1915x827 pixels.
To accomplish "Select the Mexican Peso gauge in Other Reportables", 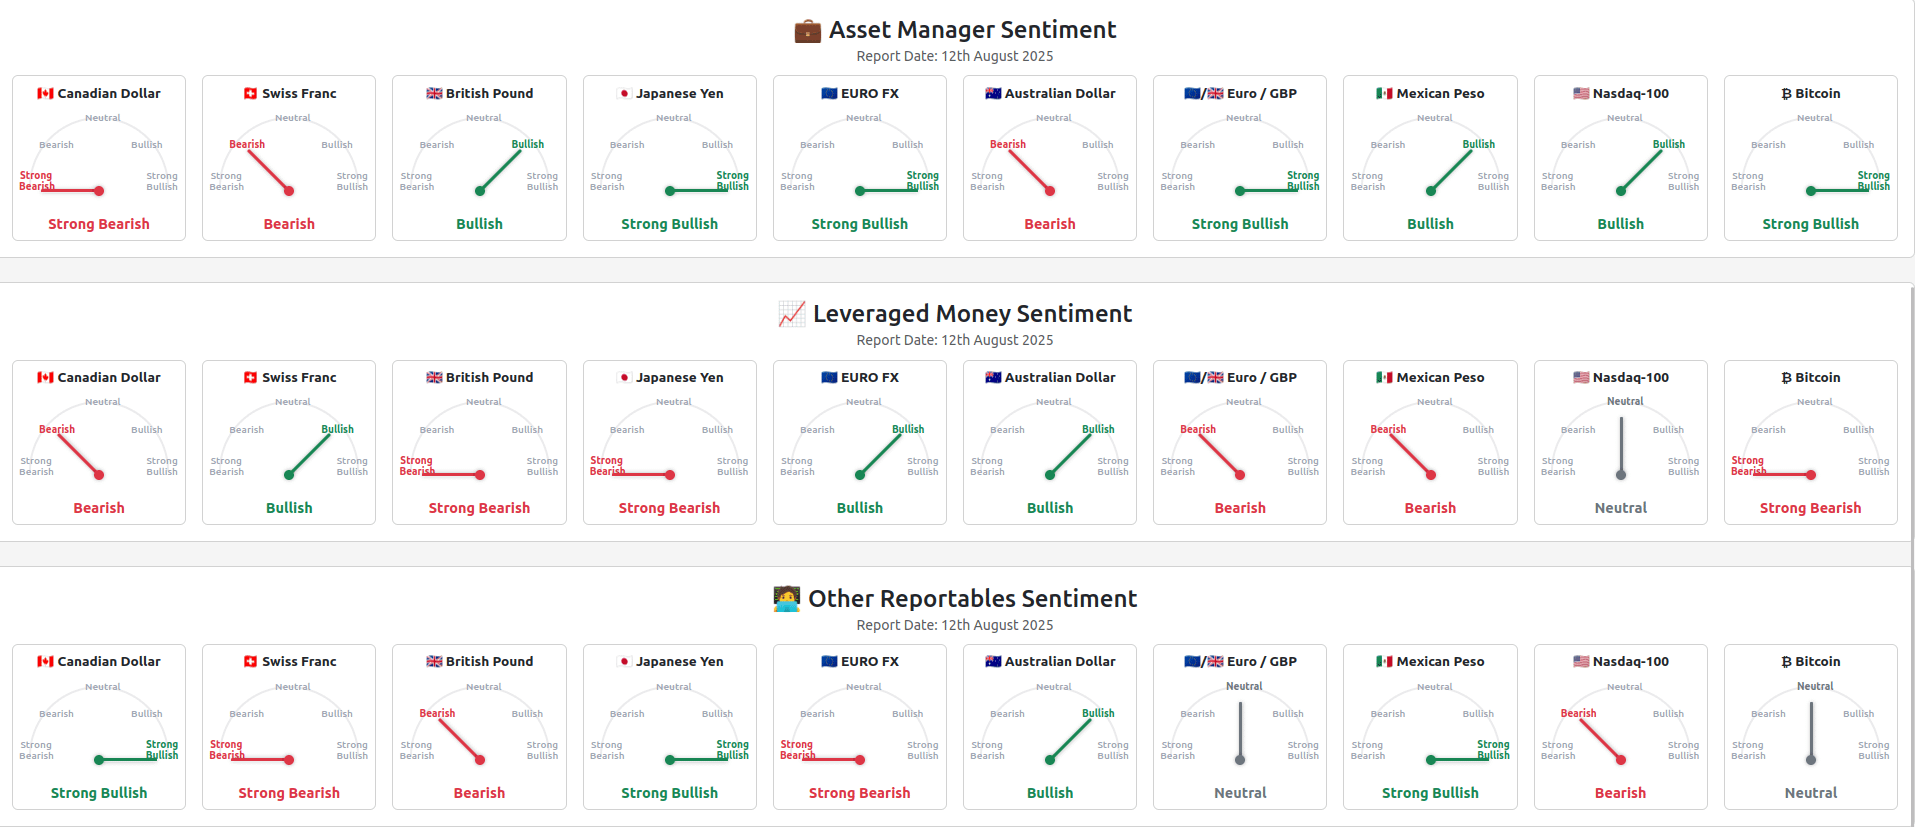I will click(x=1431, y=725).
